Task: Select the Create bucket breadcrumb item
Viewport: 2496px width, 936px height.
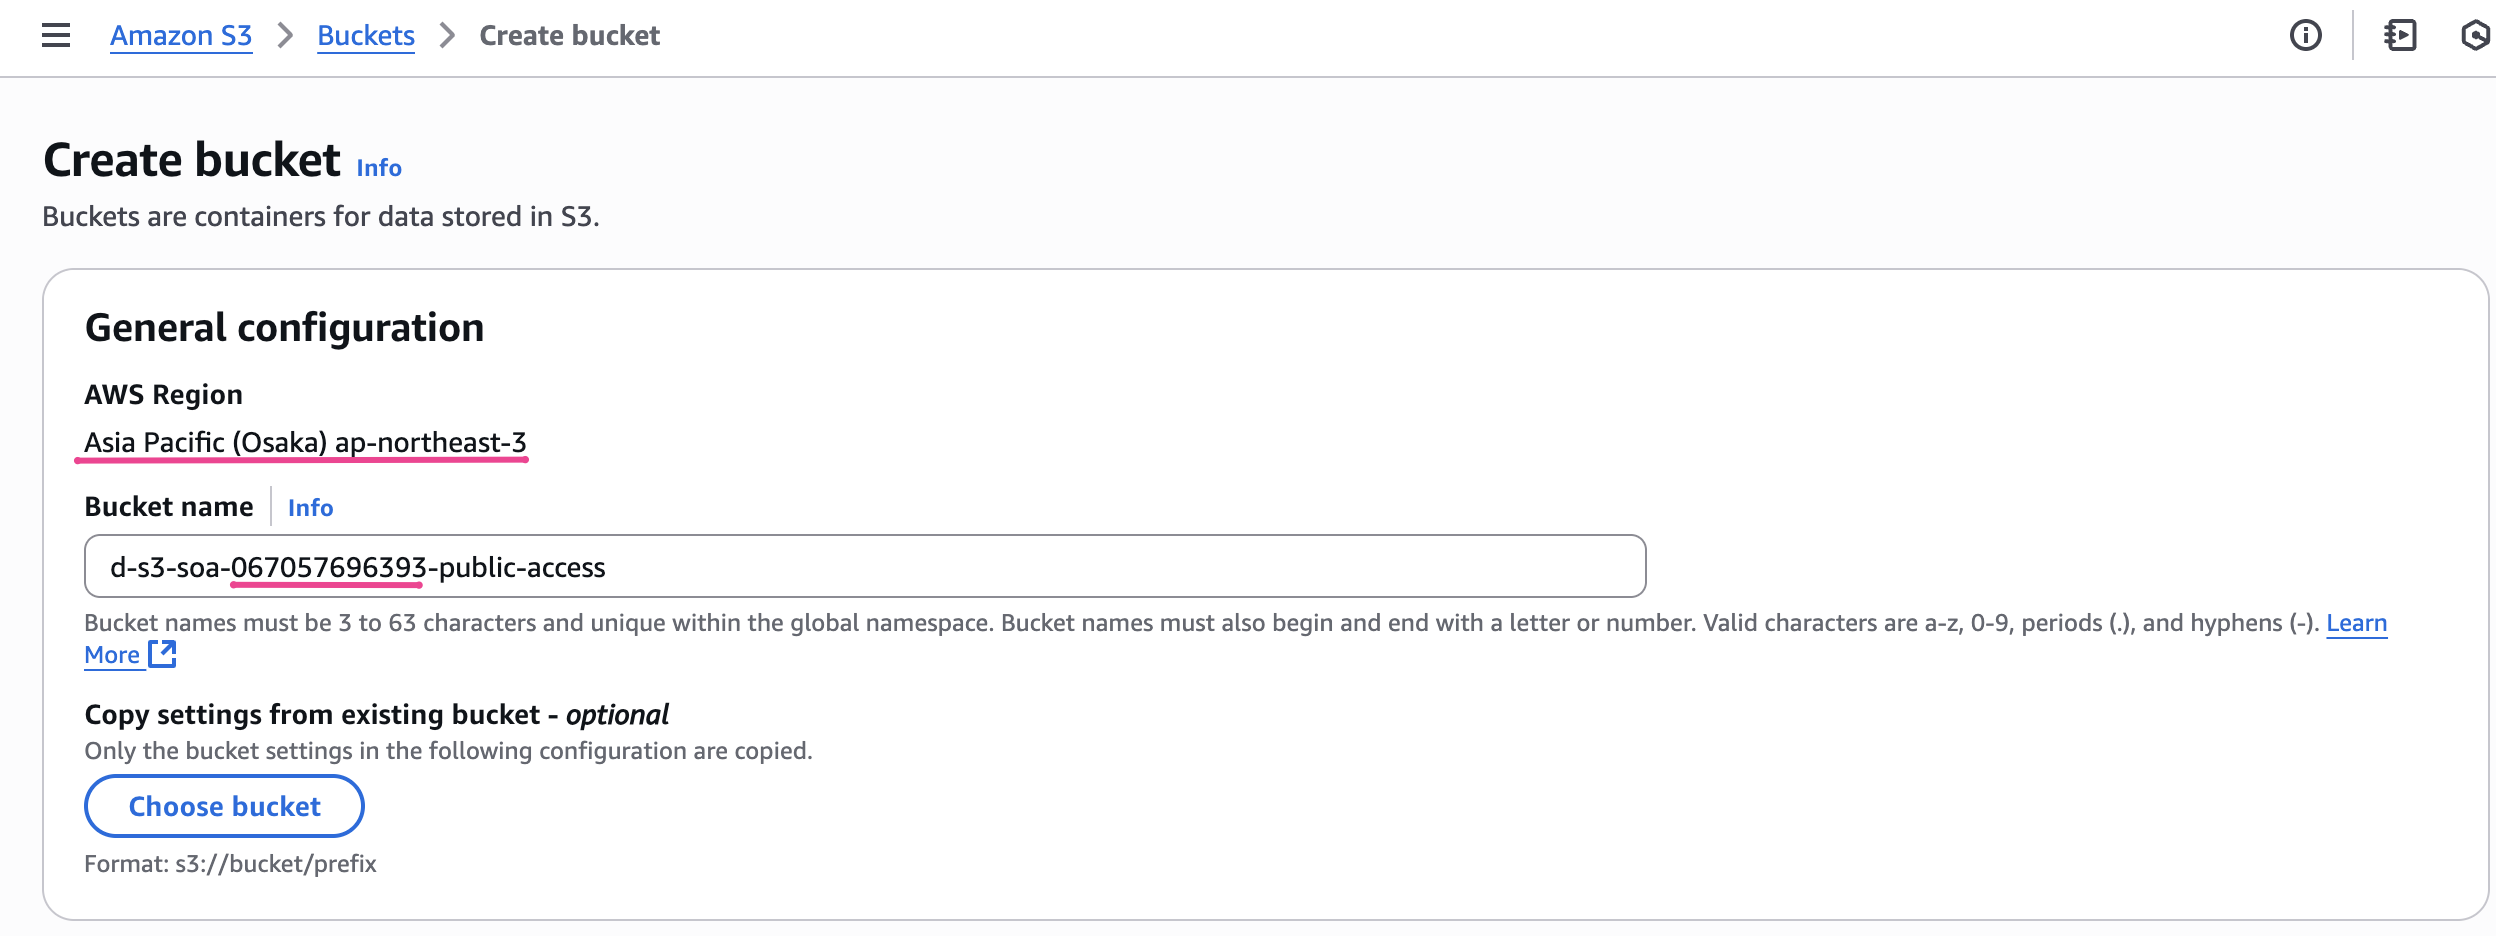Action: [x=569, y=36]
